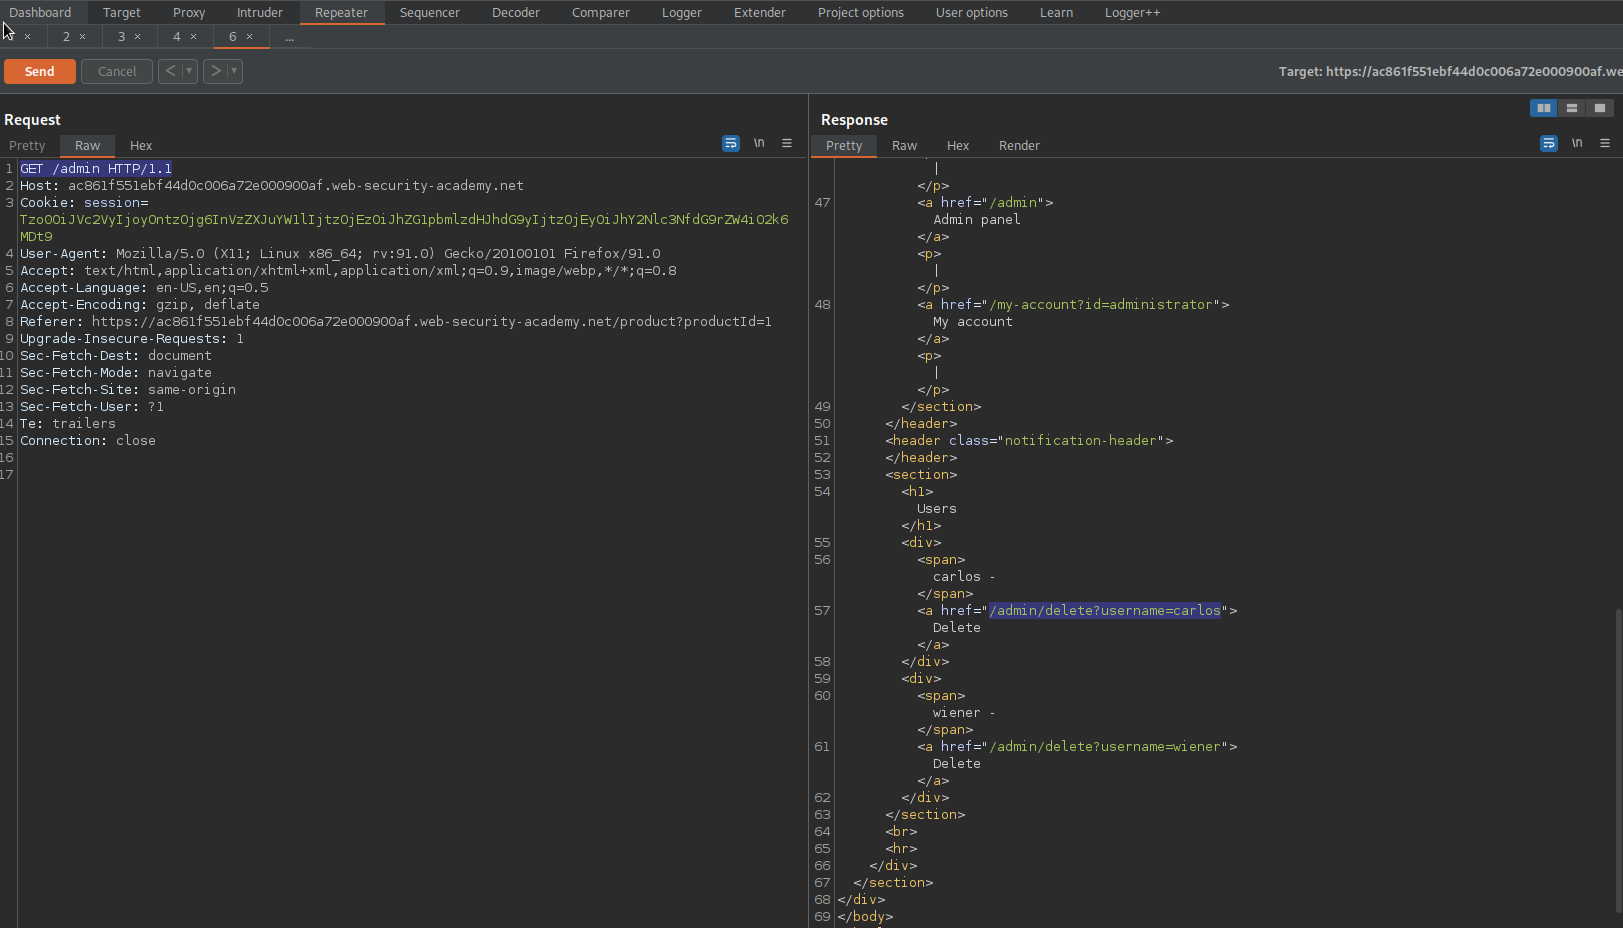Click the session cookie value text

tap(404, 227)
